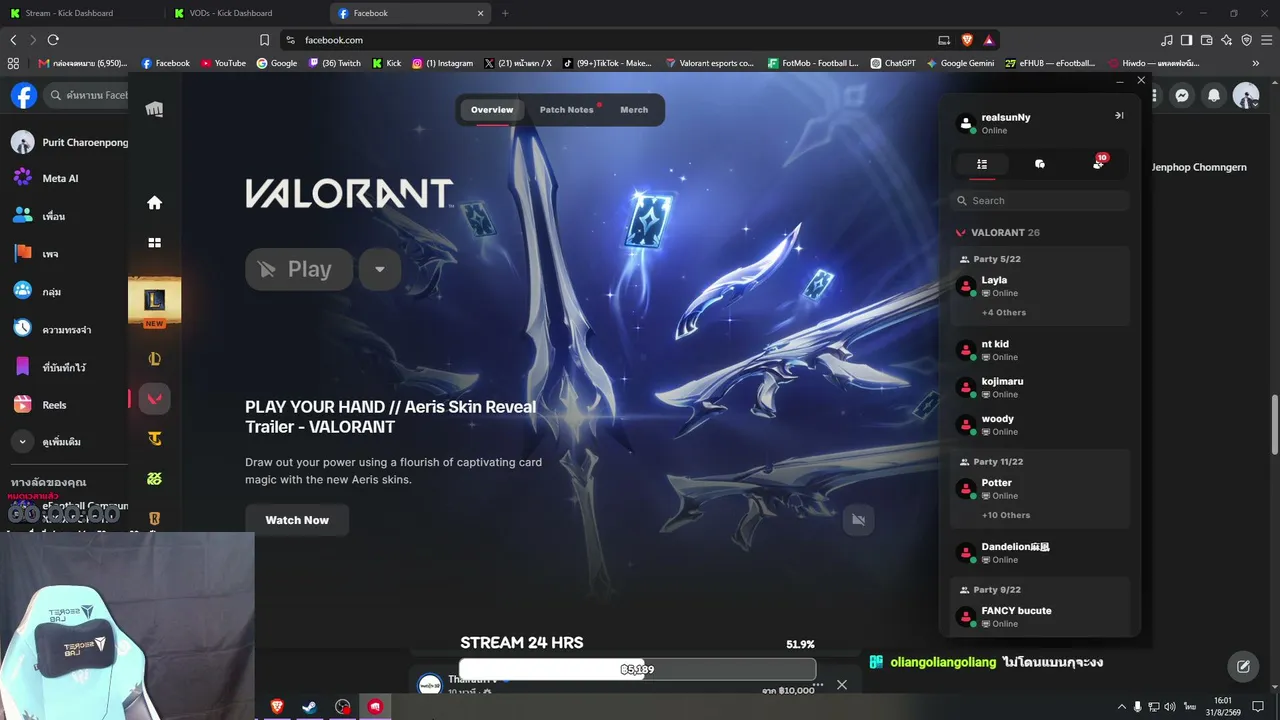Open the Google Gemini bookmark
1280x720 pixels.
pyautogui.click(x=960, y=63)
